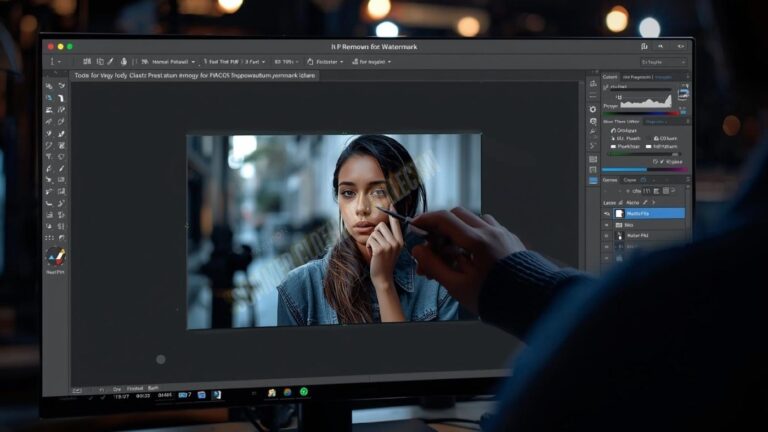768x432 pixels.
Task: Click the search field labeled "Ex foqfte"
Action: pyautogui.click(x=663, y=62)
